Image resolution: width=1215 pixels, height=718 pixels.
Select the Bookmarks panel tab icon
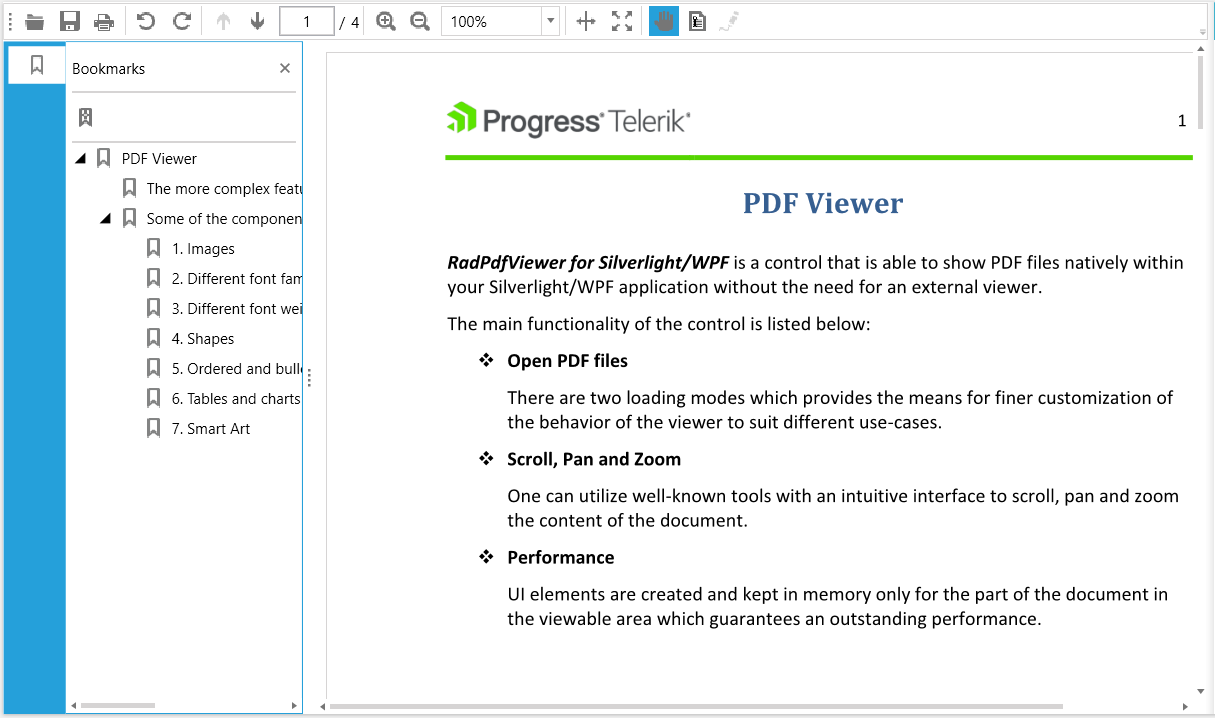pyautogui.click(x=36, y=63)
